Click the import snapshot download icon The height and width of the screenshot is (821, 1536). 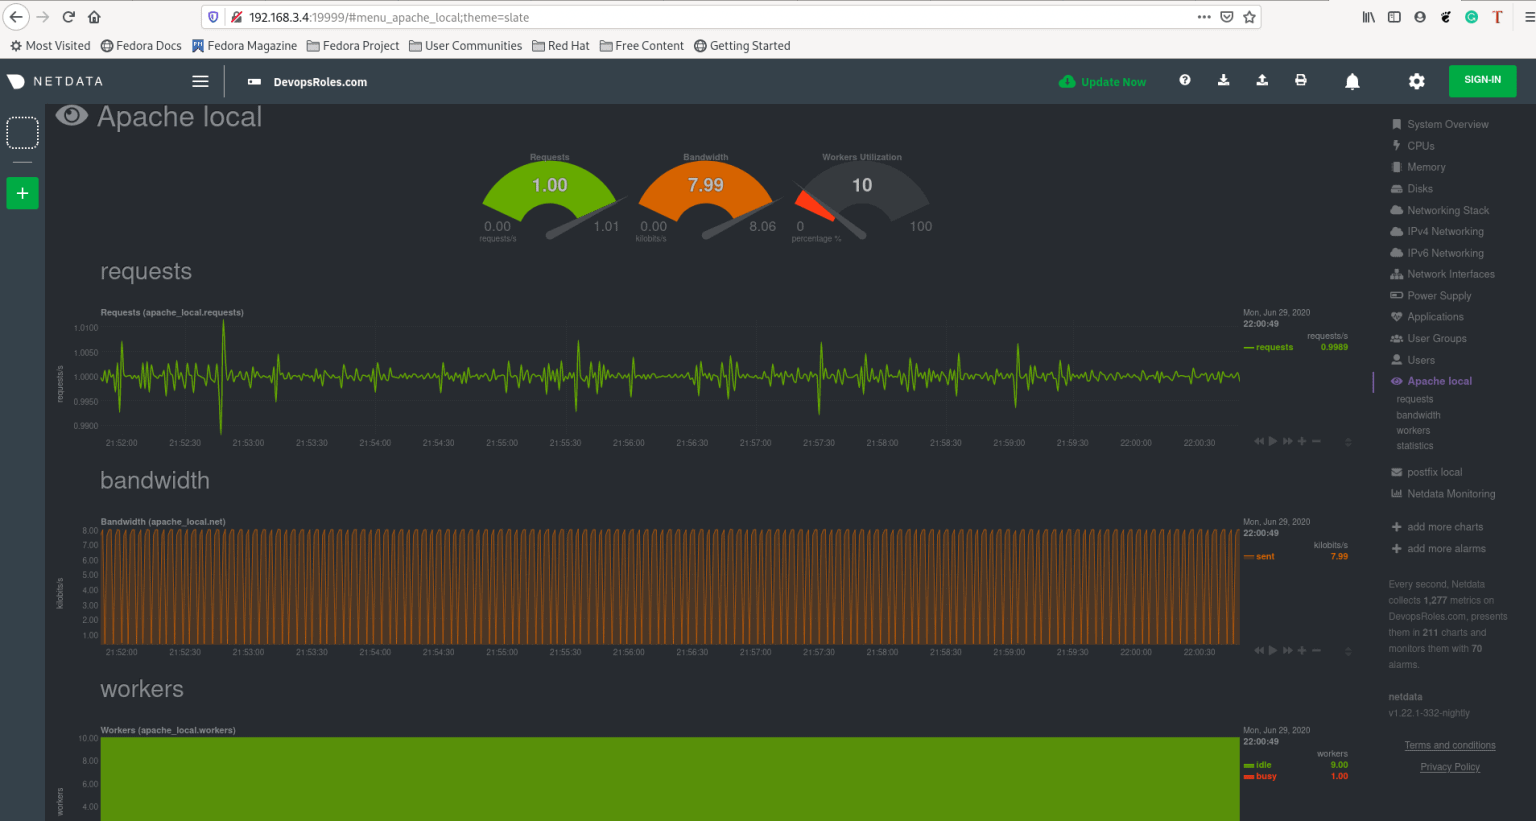[x=1223, y=81]
